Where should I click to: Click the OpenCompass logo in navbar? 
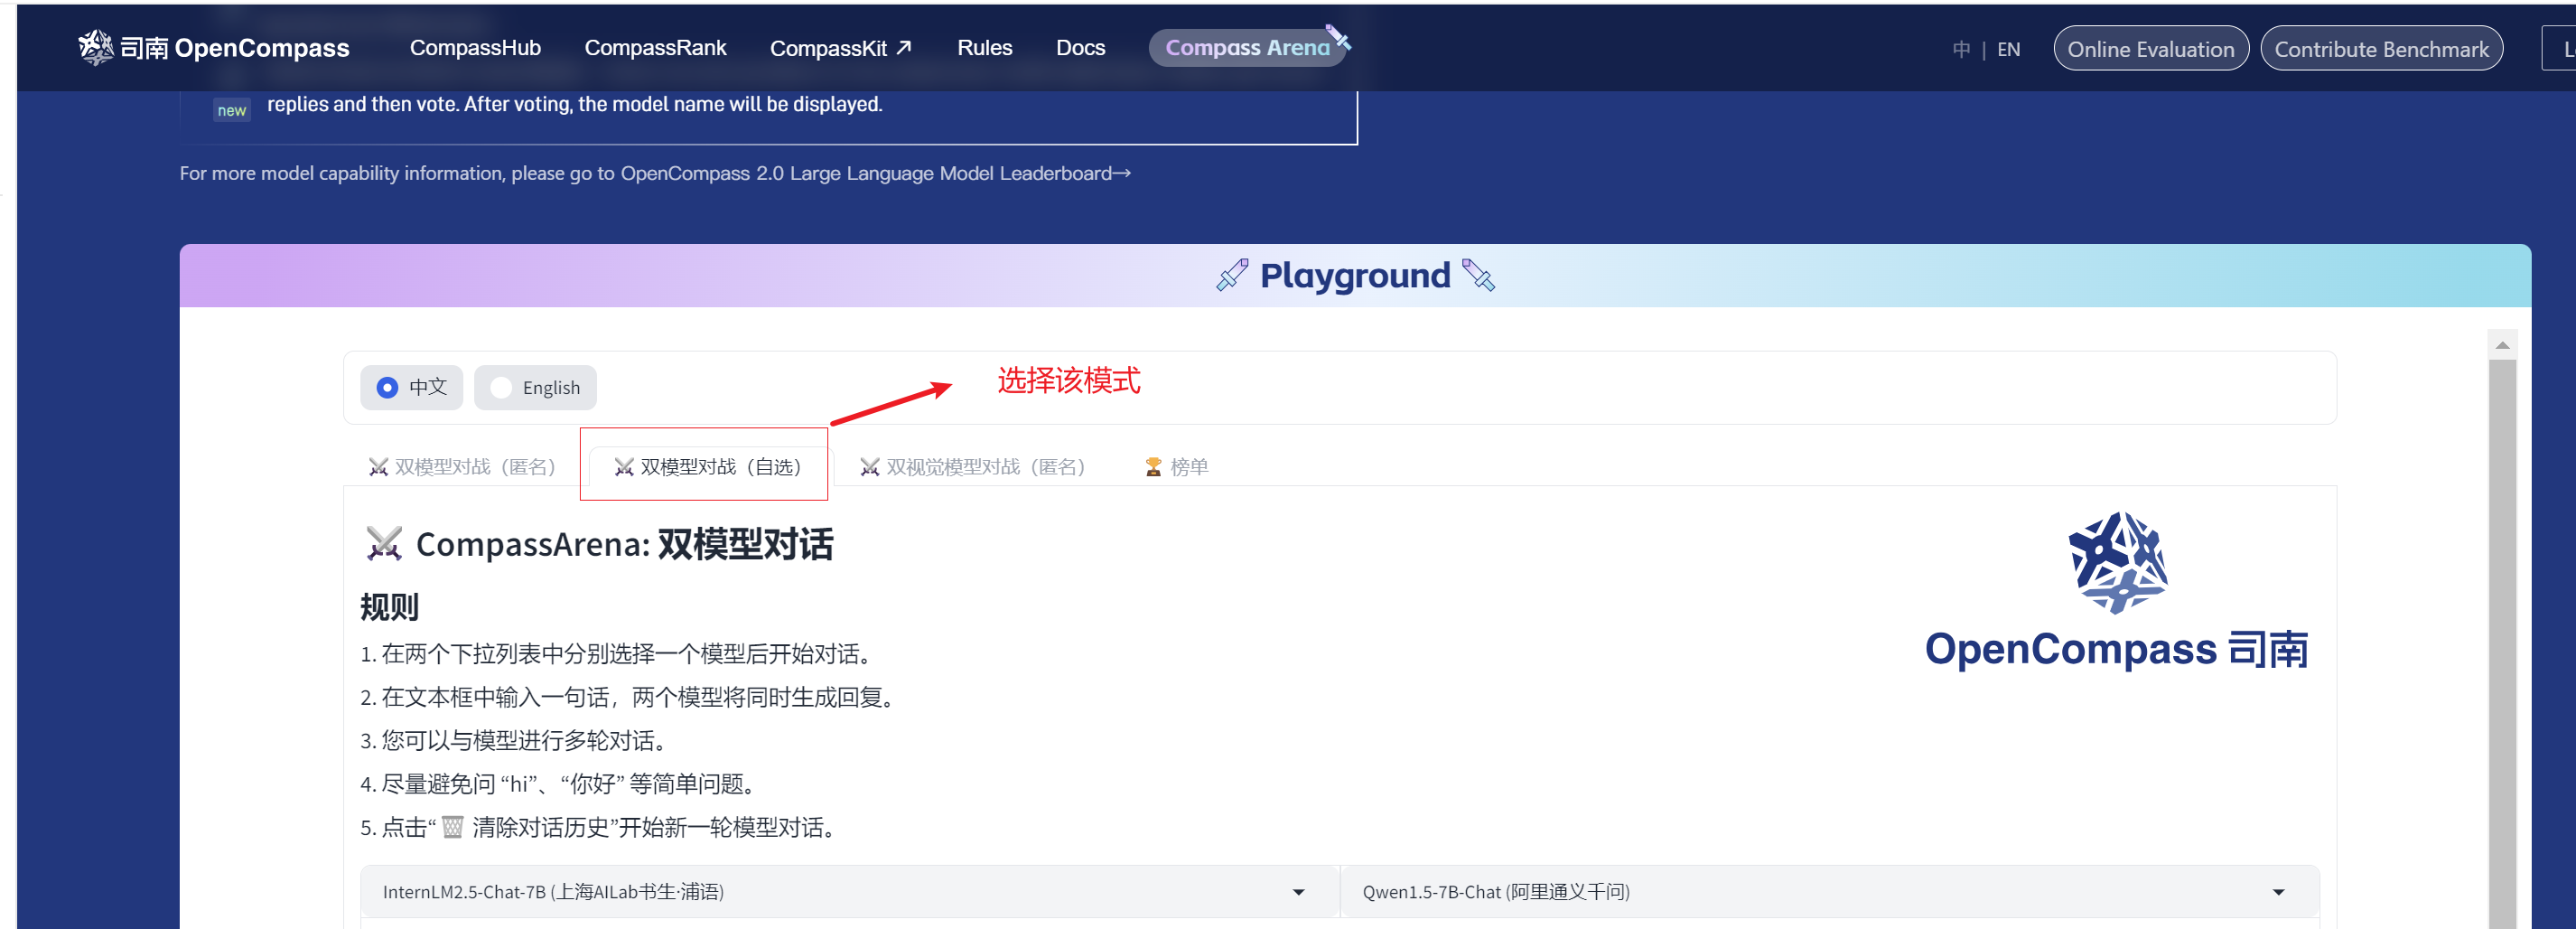tap(214, 48)
